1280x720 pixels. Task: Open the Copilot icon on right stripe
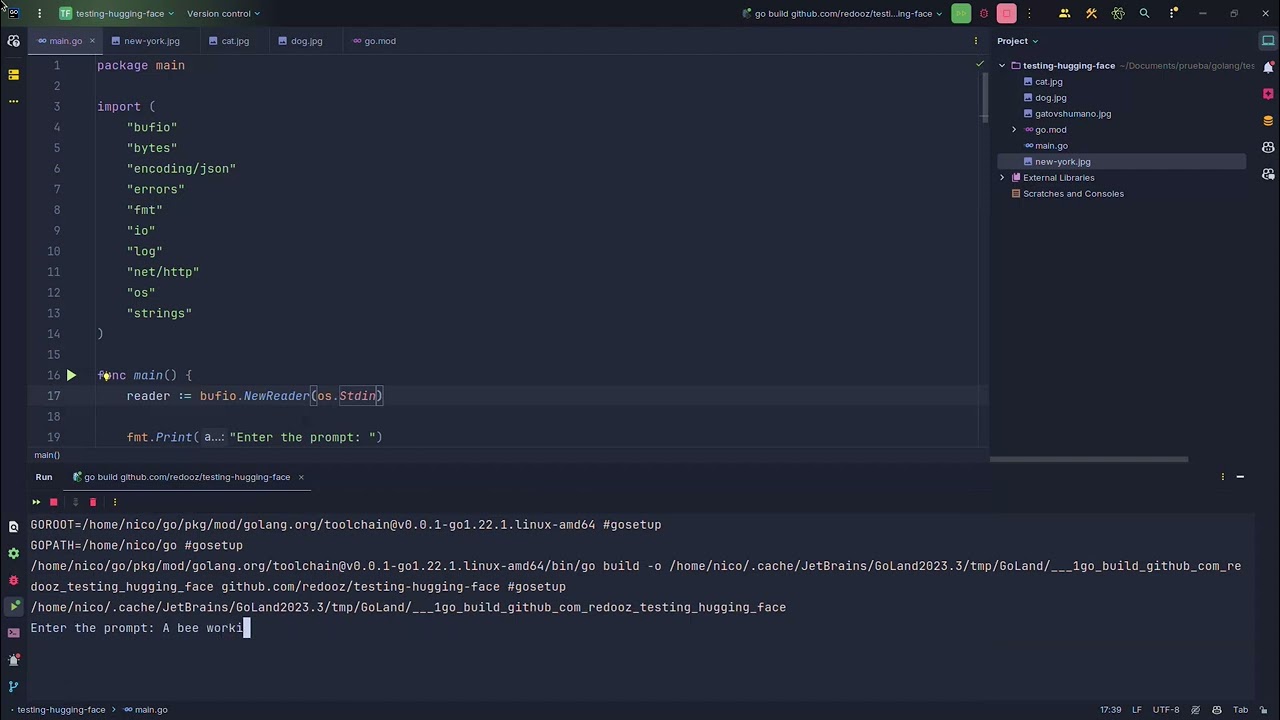click(1268, 147)
